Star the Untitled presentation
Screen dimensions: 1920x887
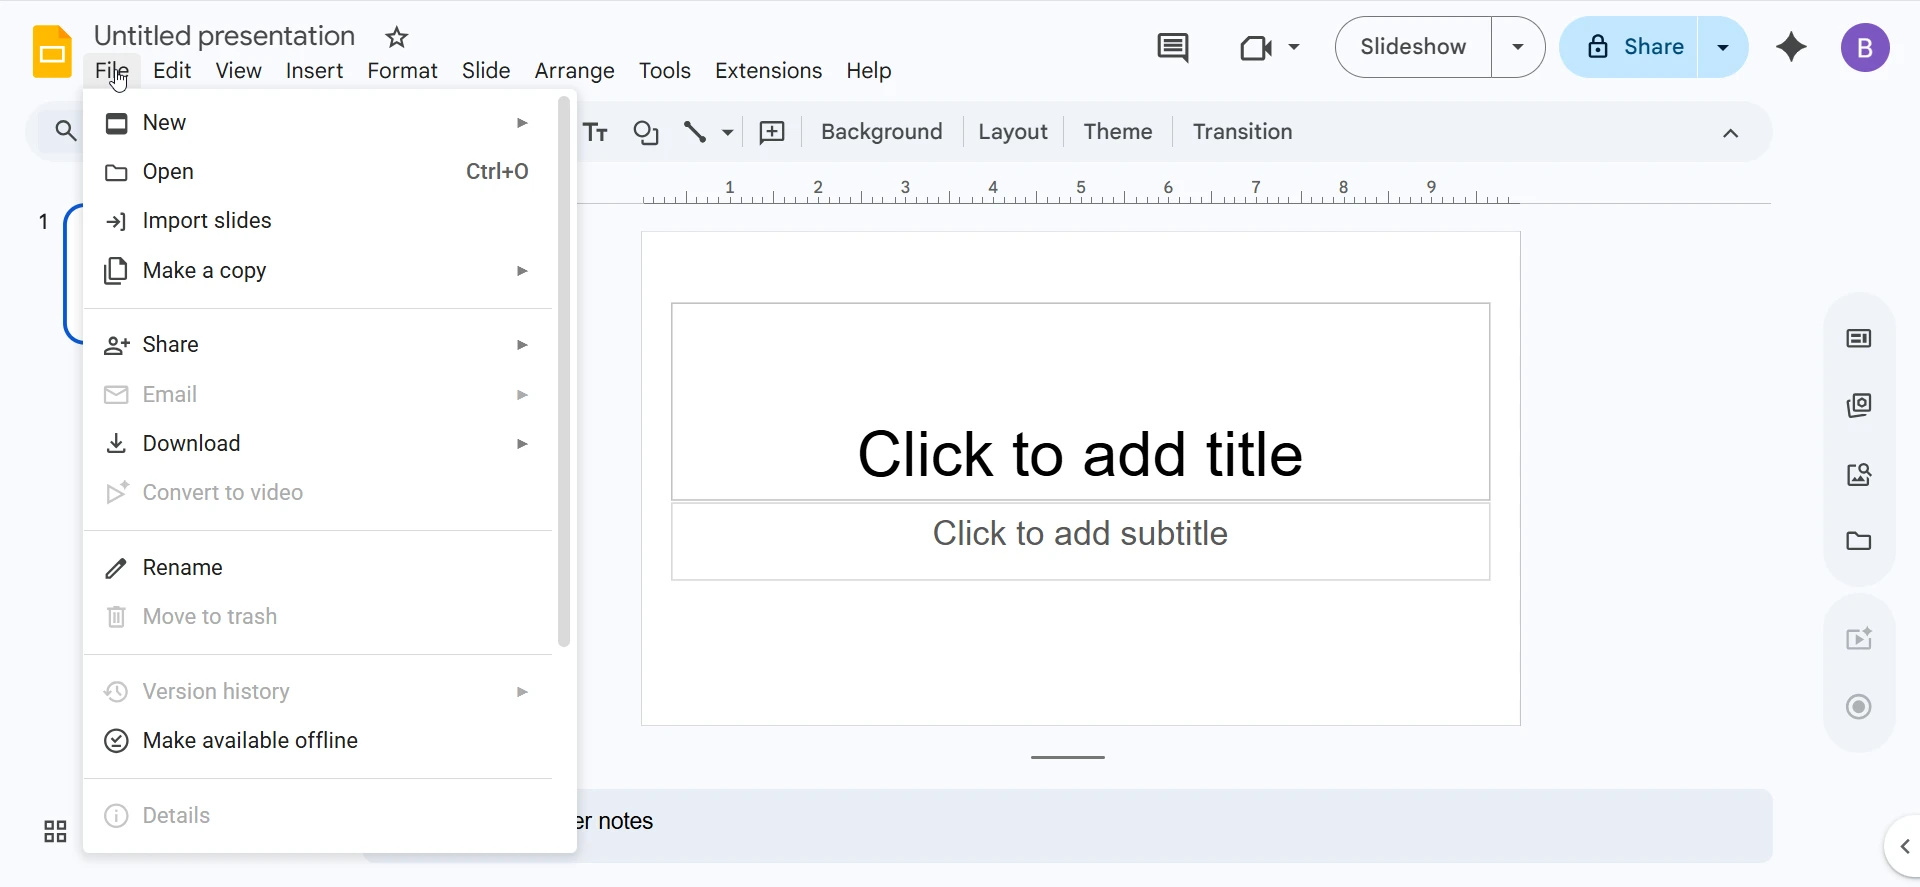(x=397, y=38)
